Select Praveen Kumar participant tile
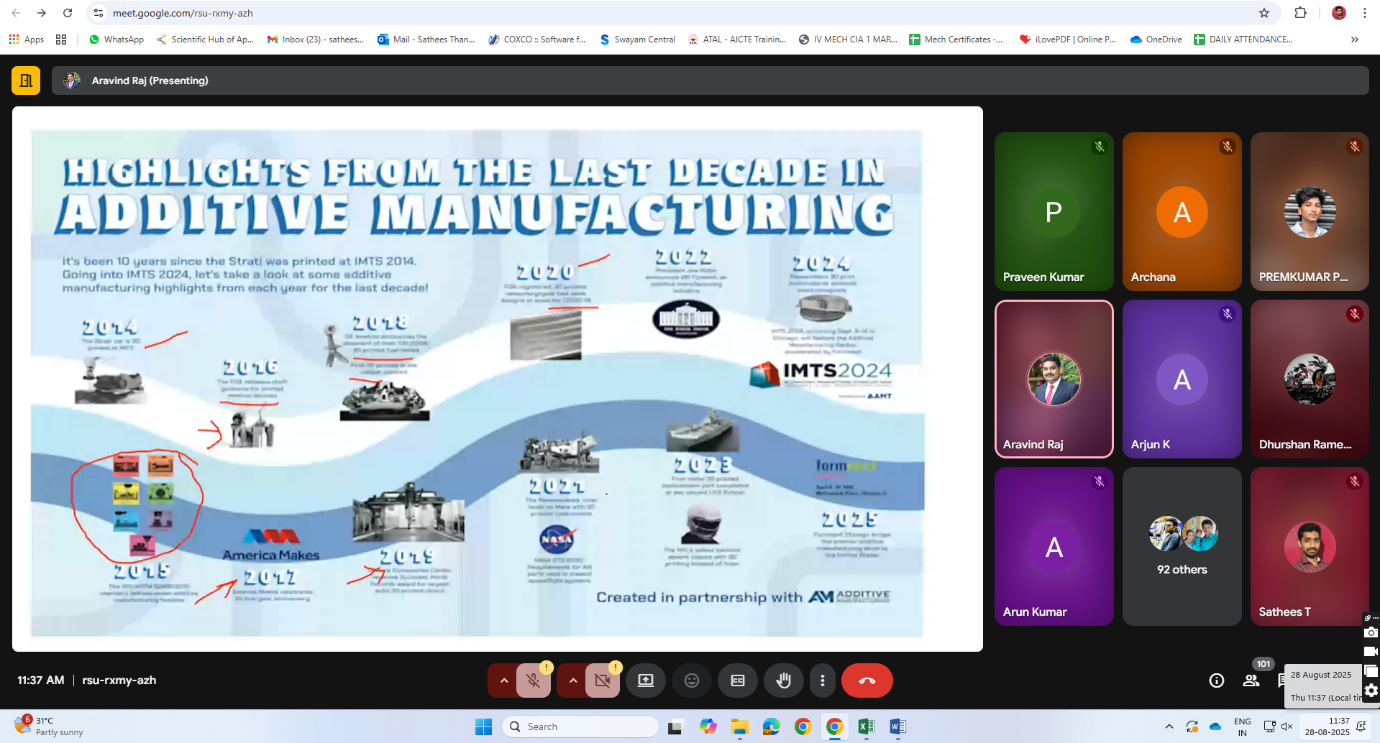1380x743 pixels. [1053, 212]
